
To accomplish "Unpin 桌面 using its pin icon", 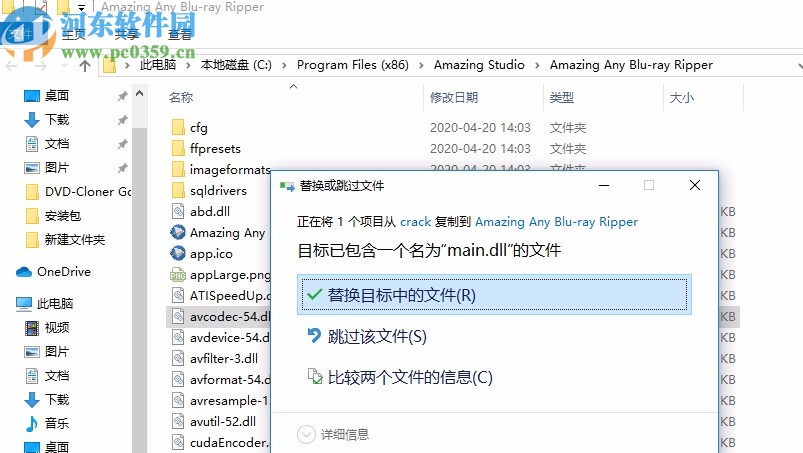I will [x=122, y=96].
